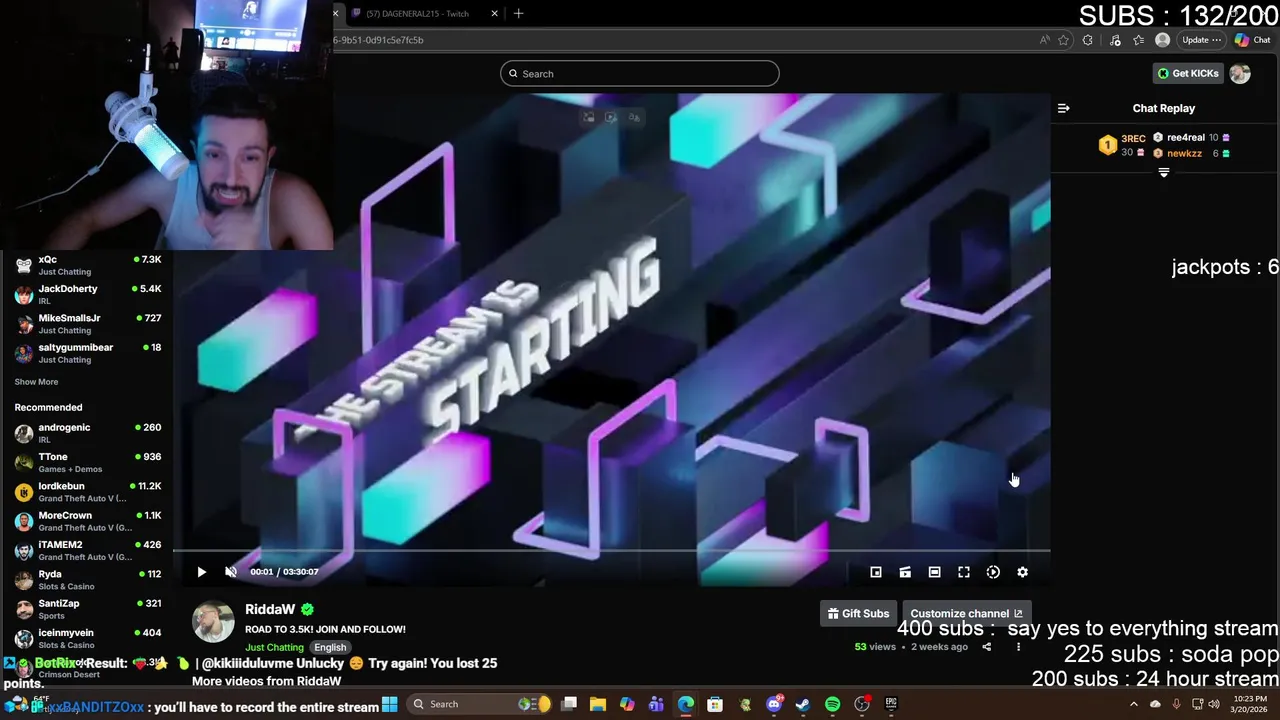The image size is (1280, 720).
Task: Expand Show More in following list
Action: click(x=36, y=382)
